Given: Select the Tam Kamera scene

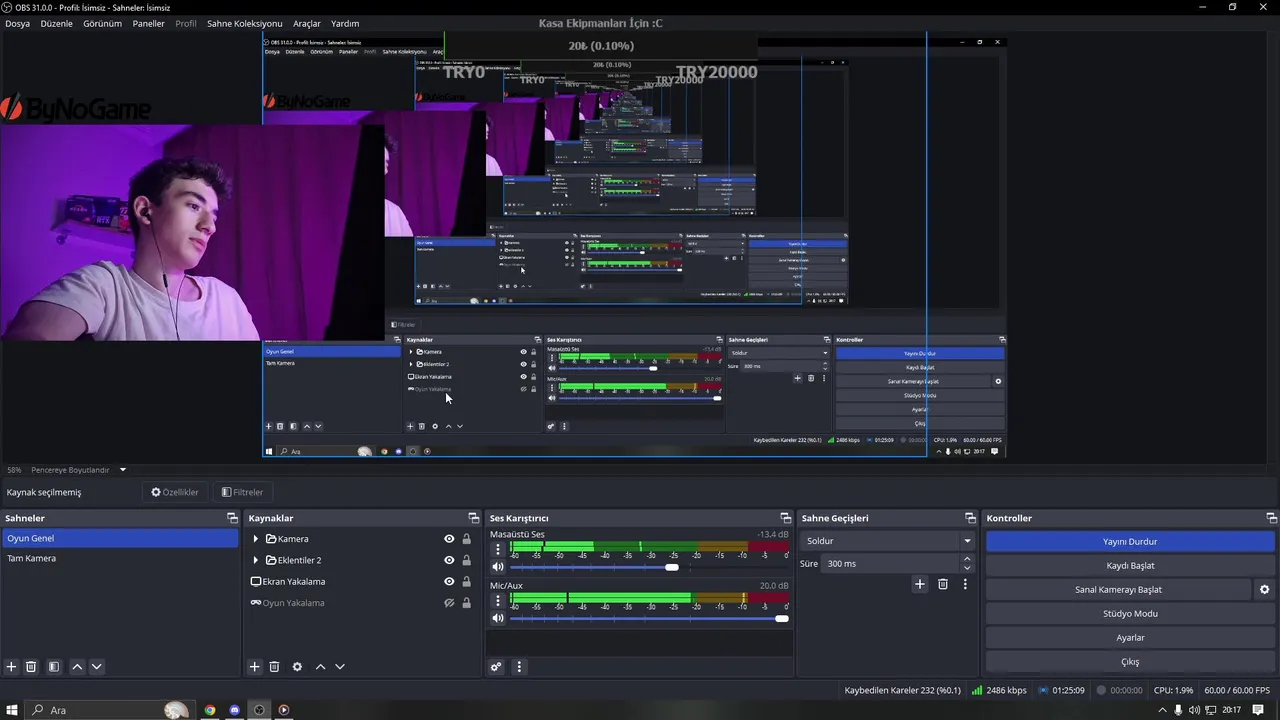Looking at the screenshot, I should pos(119,558).
